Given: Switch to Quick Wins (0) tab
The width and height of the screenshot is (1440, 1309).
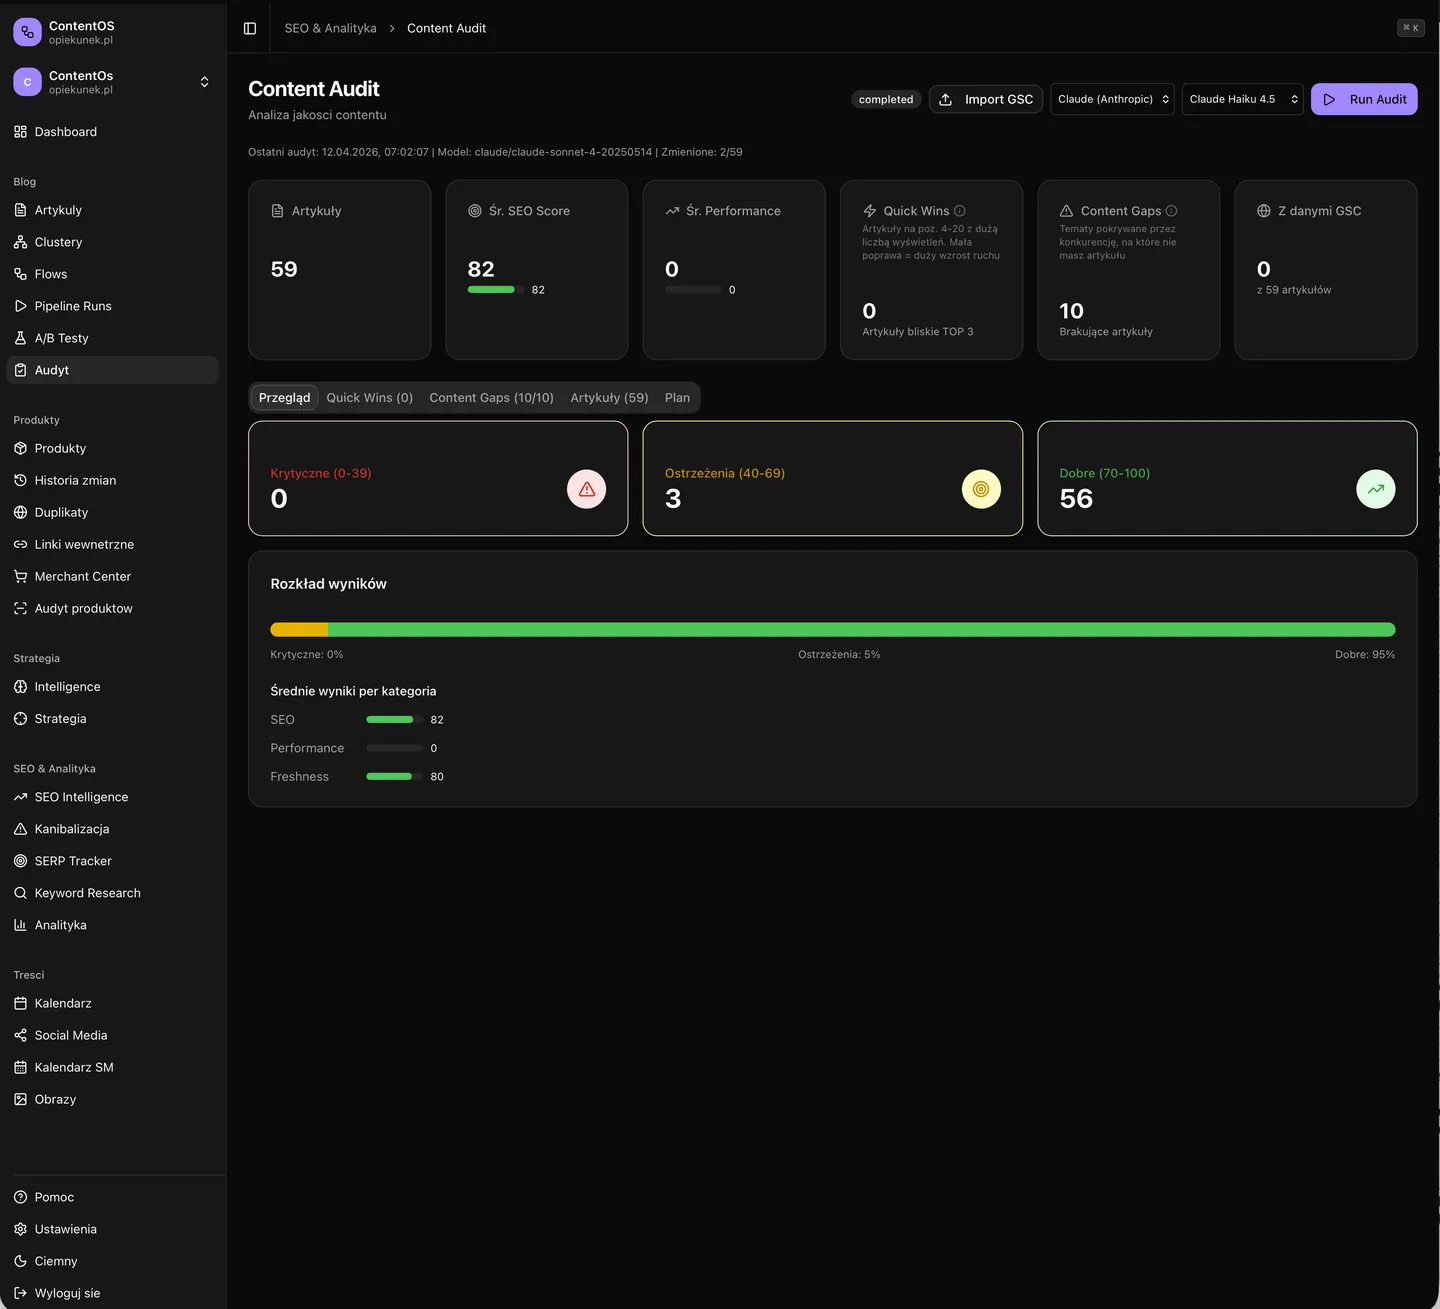Looking at the screenshot, I should point(370,398).
